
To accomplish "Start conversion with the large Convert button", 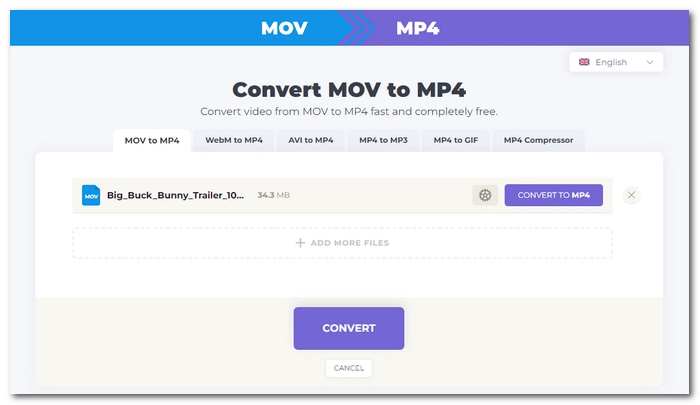I will click(x=348, y=328).
